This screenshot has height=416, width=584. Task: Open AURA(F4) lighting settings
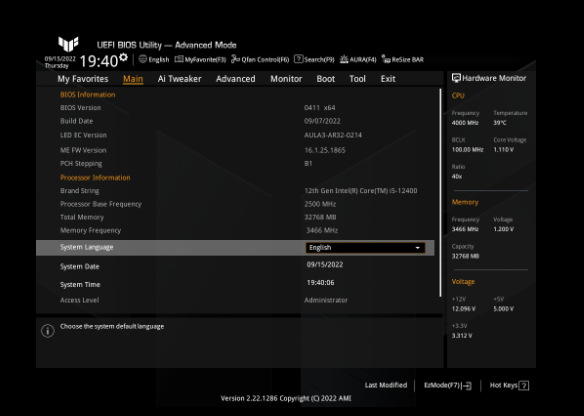tap(358, 59)
